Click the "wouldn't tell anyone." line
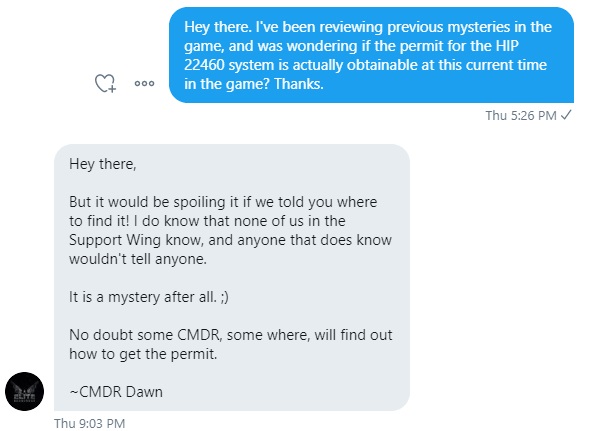 [138, 259]
